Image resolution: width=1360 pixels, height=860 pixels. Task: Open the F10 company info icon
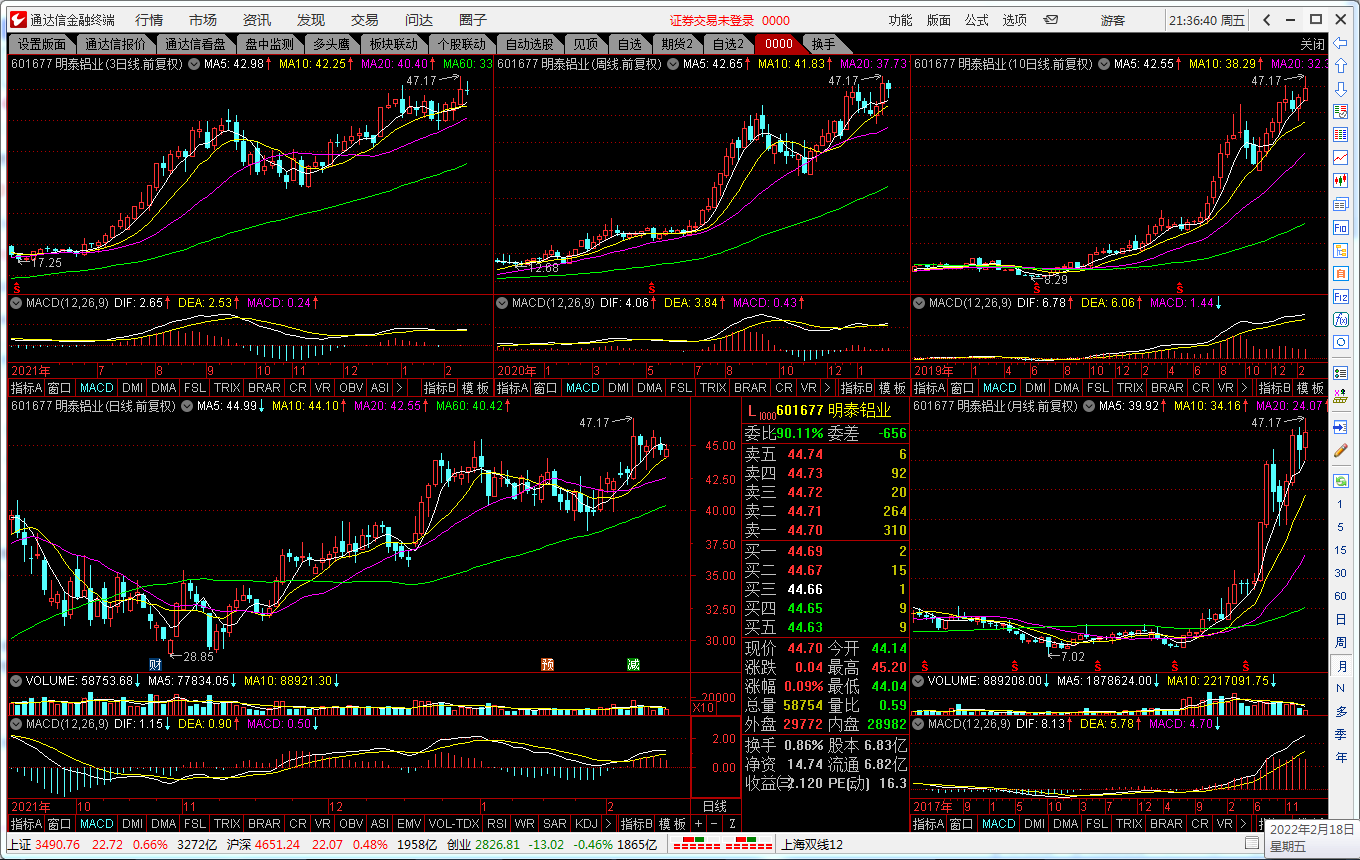(x=1341, y=227)
